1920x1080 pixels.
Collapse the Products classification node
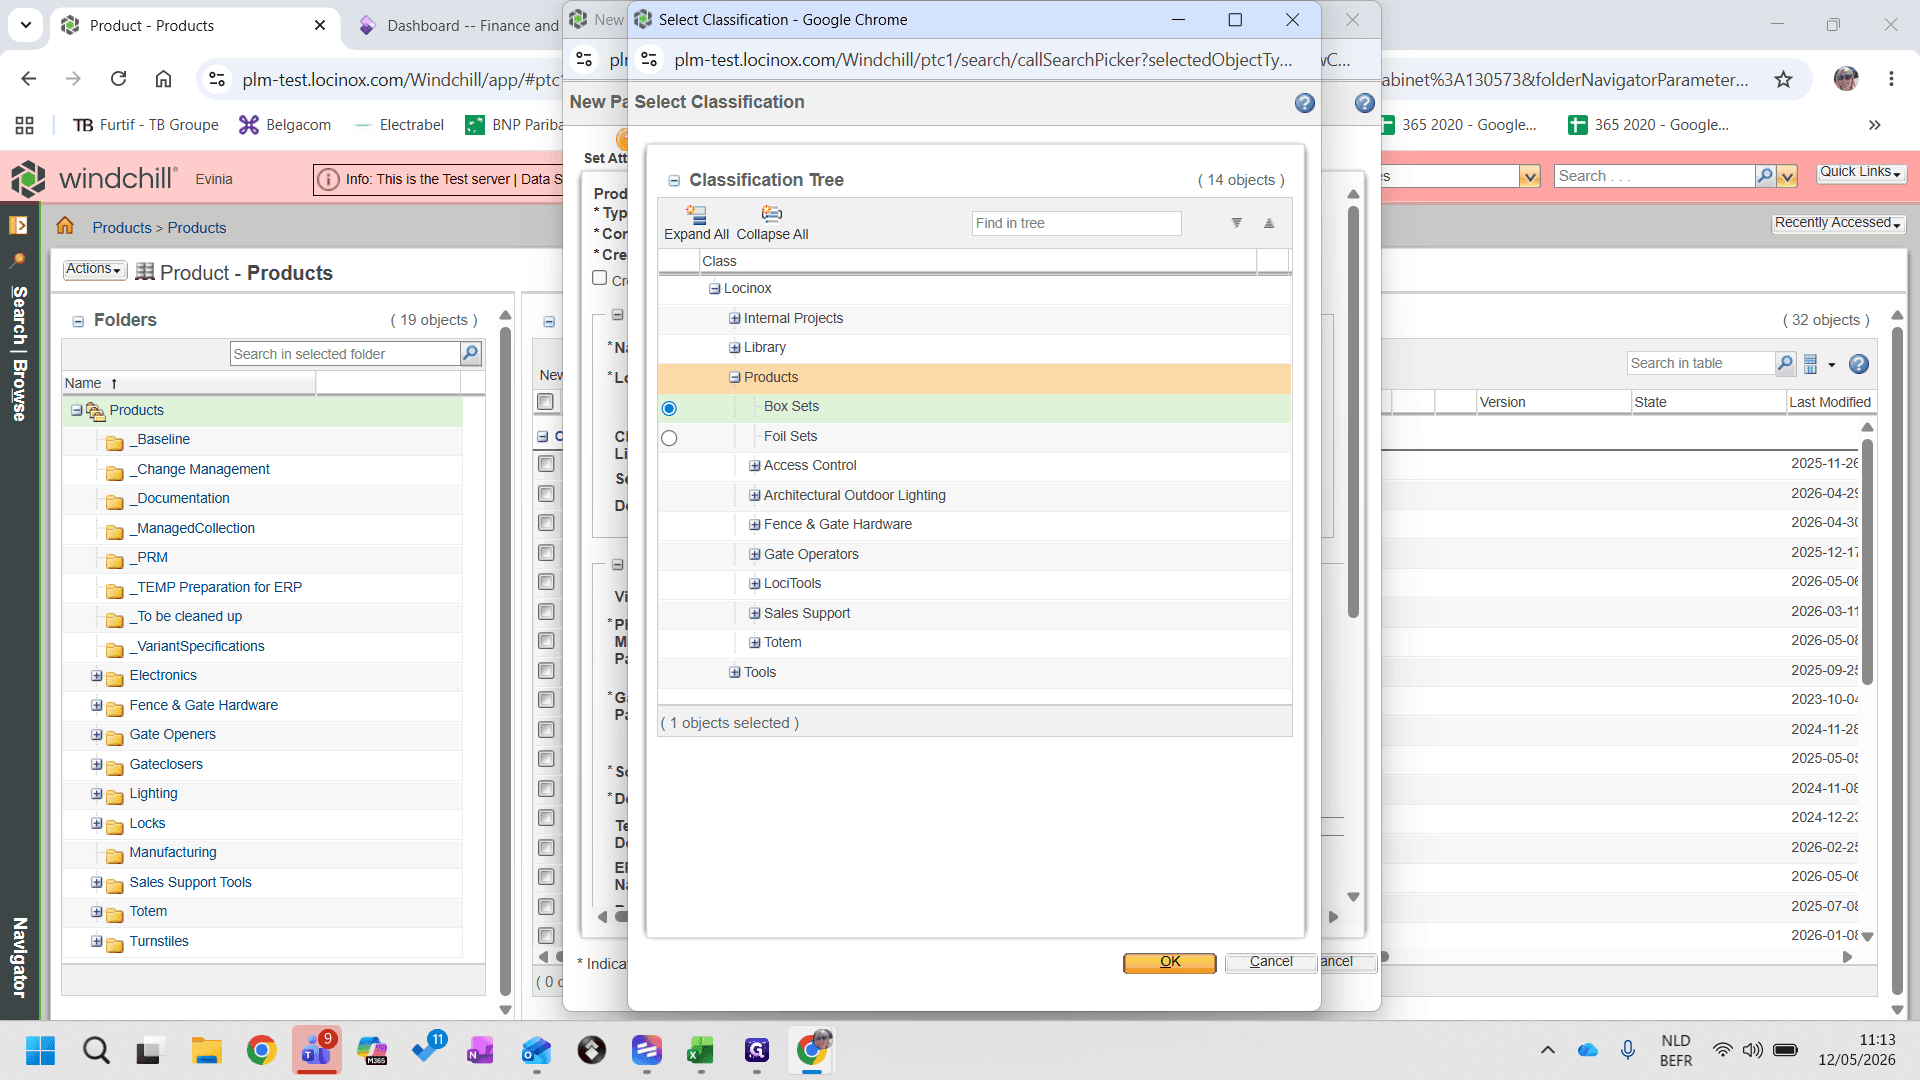click(x=735, y=377)
